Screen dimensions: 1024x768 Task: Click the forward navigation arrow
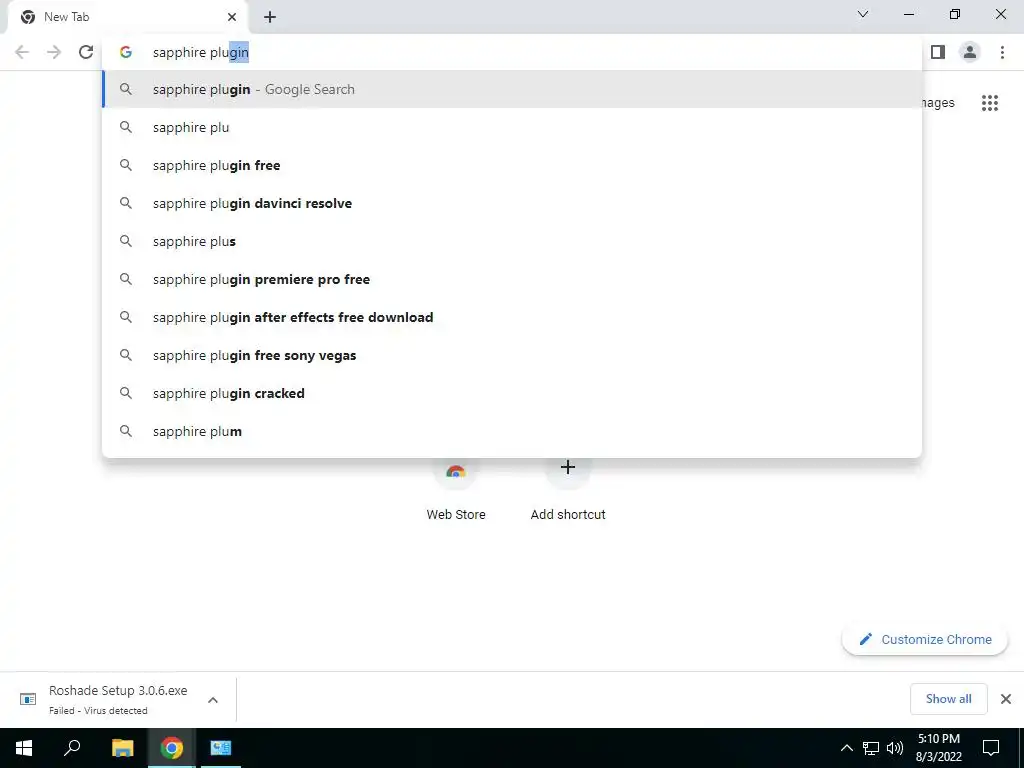click(54, 52)
